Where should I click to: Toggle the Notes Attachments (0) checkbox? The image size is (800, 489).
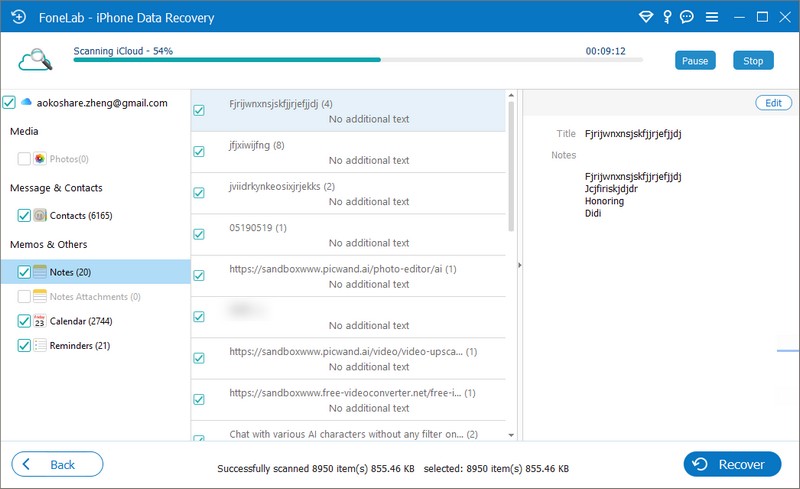coord(24,296)
